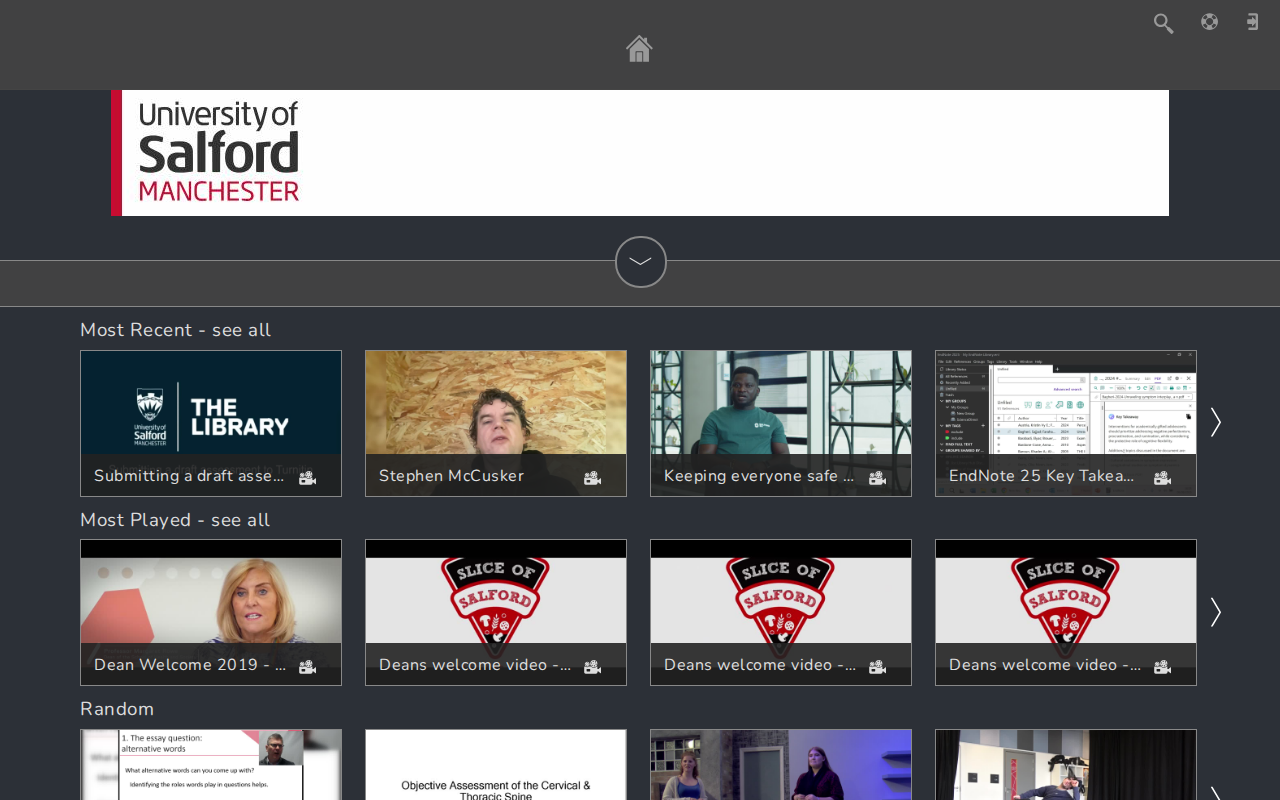The width and height of the screenshot is (1280, 800).
Task: Go to the Home page icon
Action: 639,48
